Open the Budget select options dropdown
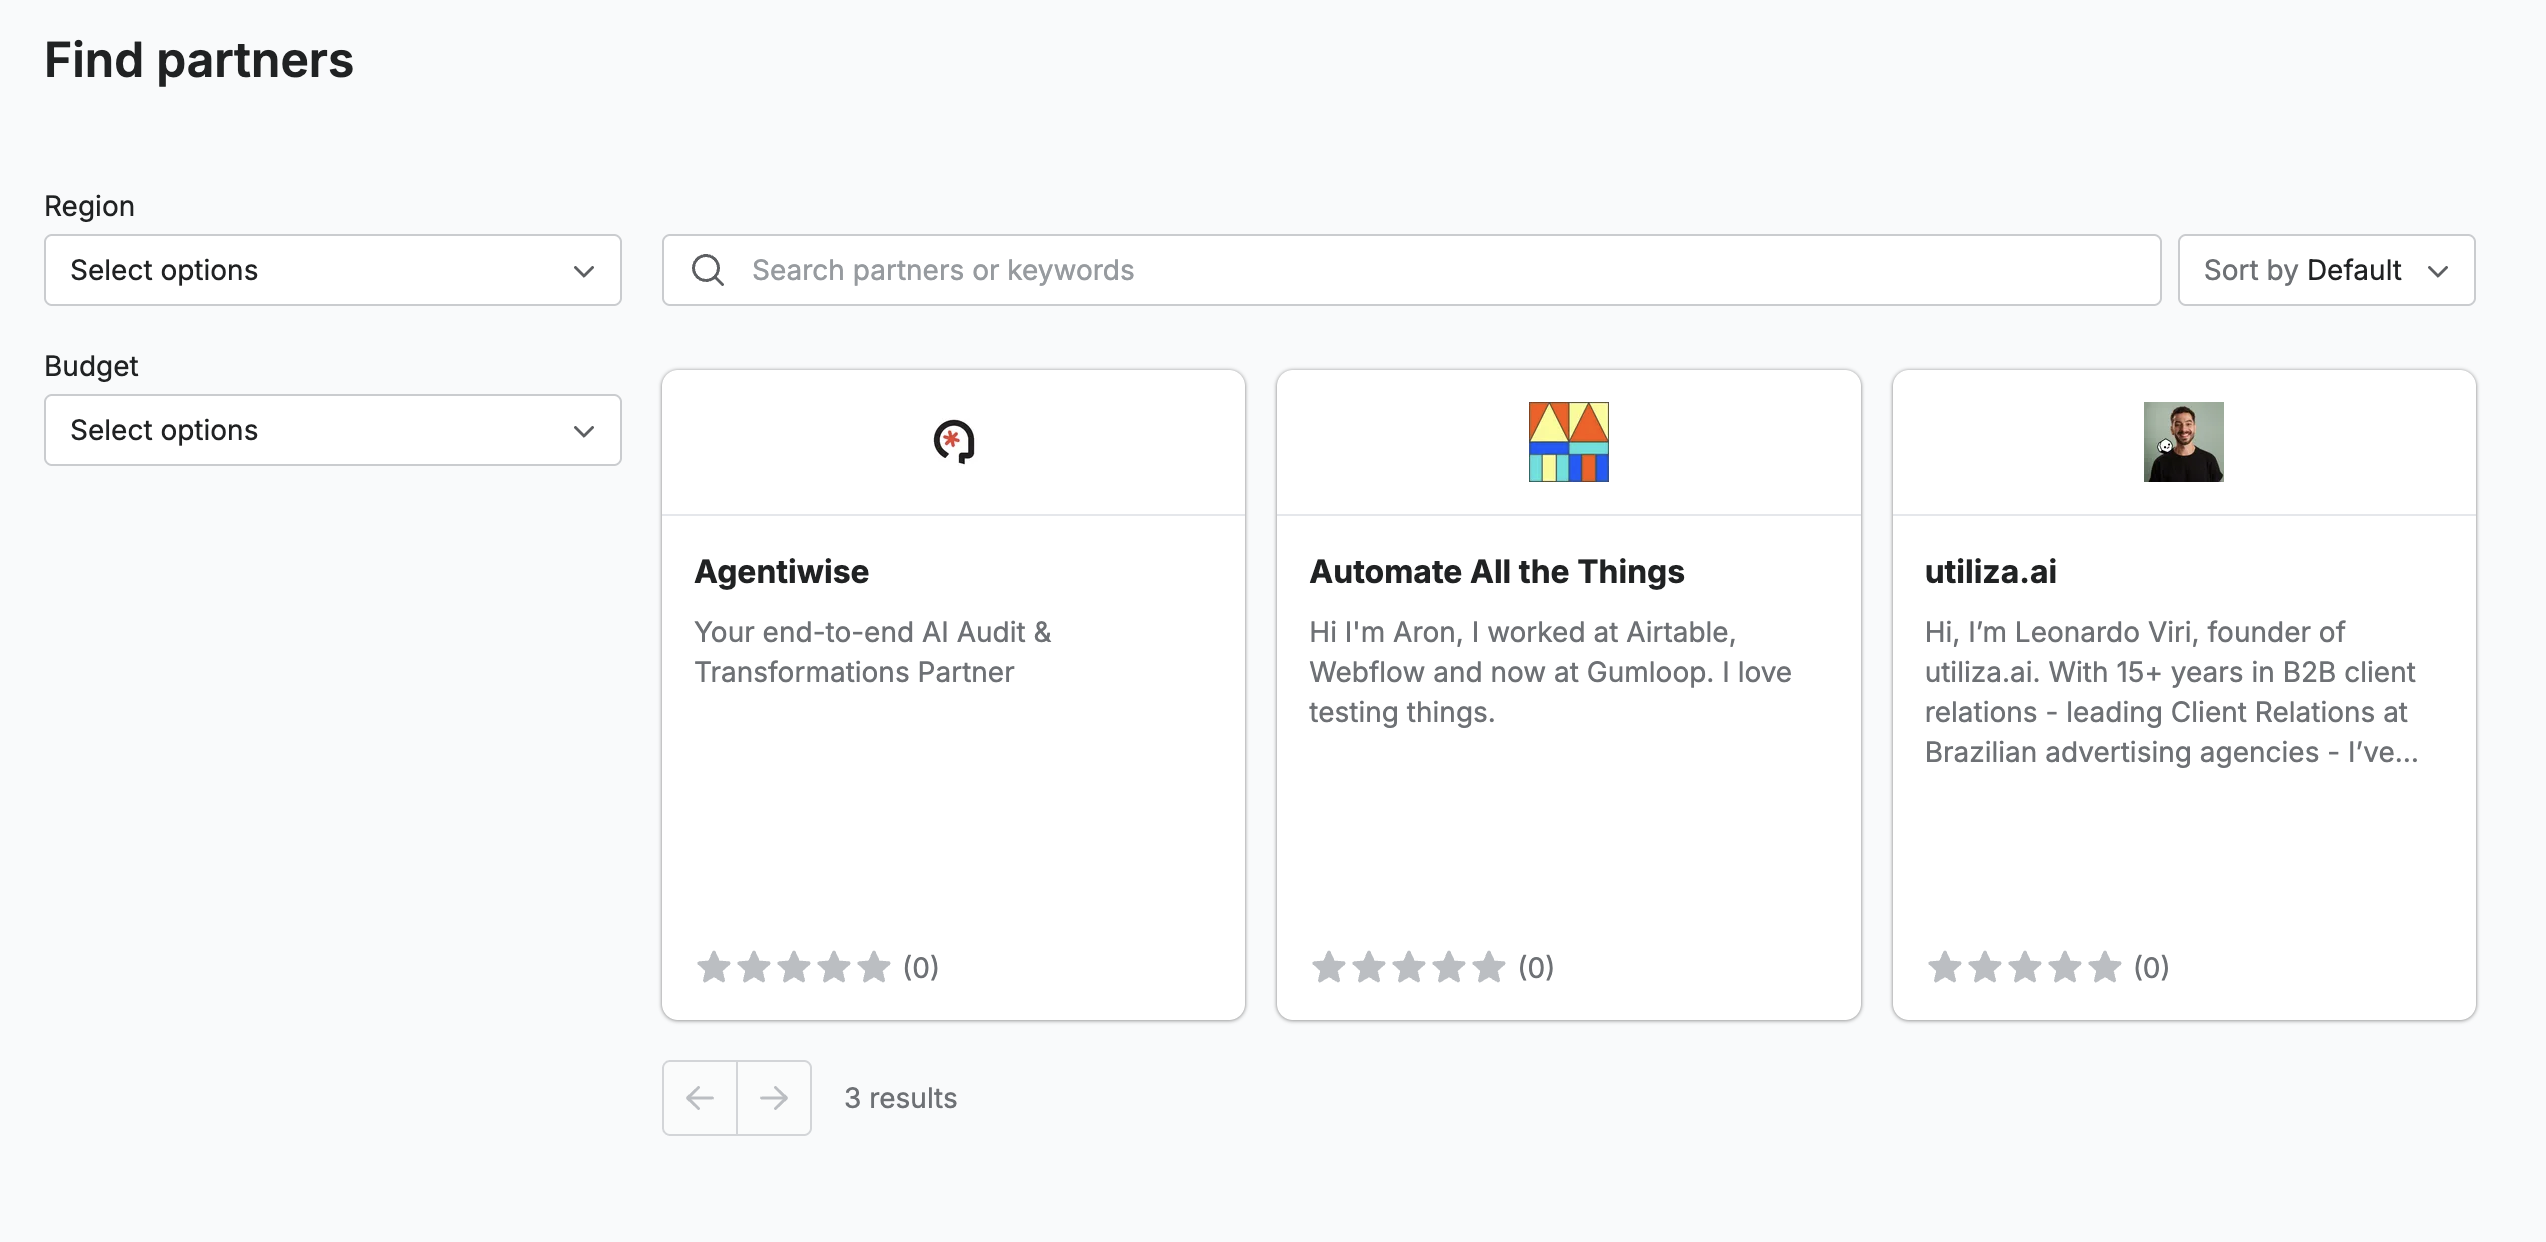Image resolution: width=2546 pixels, height=1242 pixels. pos(333,430)
